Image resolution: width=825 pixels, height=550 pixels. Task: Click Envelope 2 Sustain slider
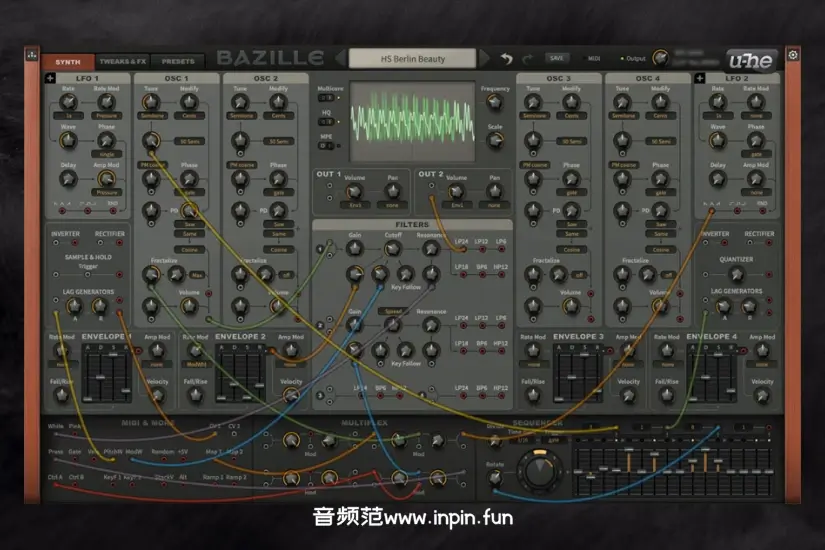point(247,378)
